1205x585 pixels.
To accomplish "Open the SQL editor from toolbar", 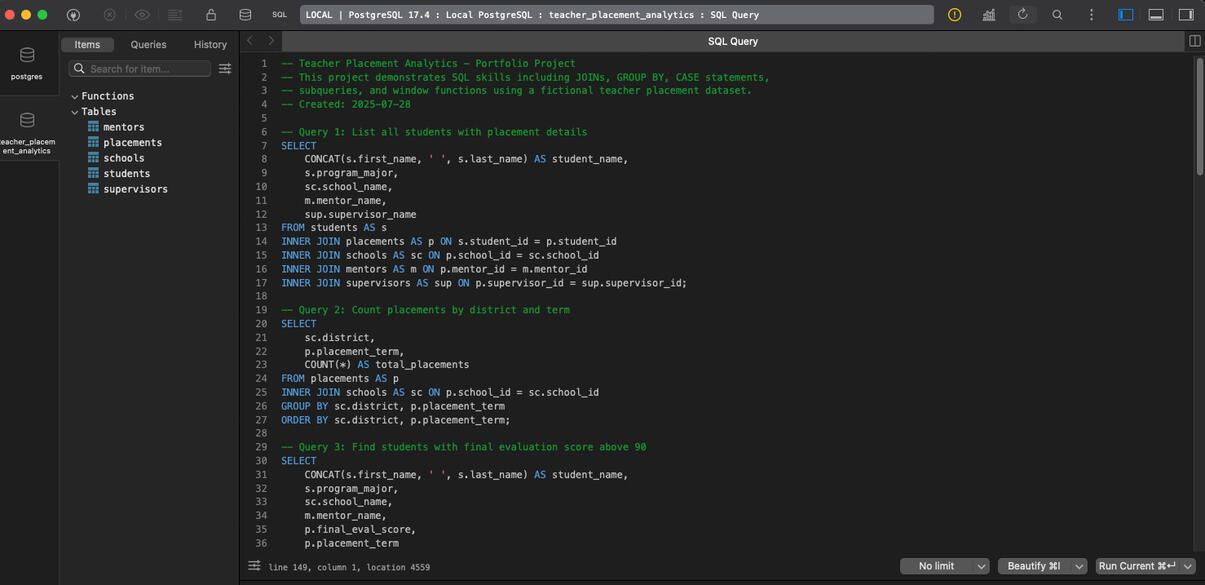I will coord(279,15).
